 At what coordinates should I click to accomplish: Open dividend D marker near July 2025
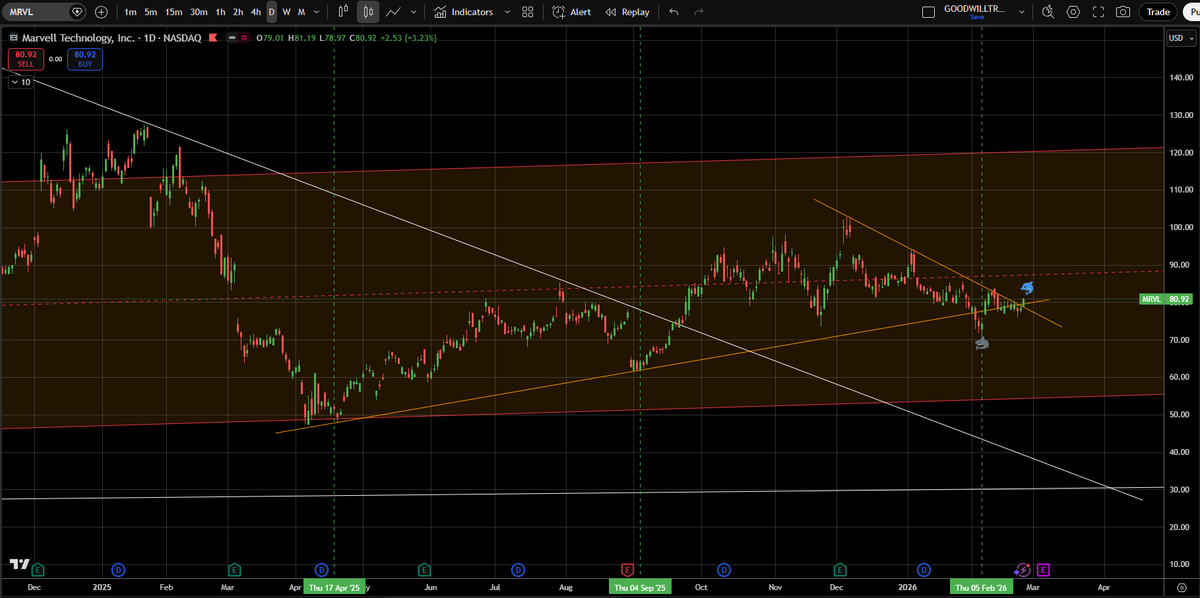(518, 569)
